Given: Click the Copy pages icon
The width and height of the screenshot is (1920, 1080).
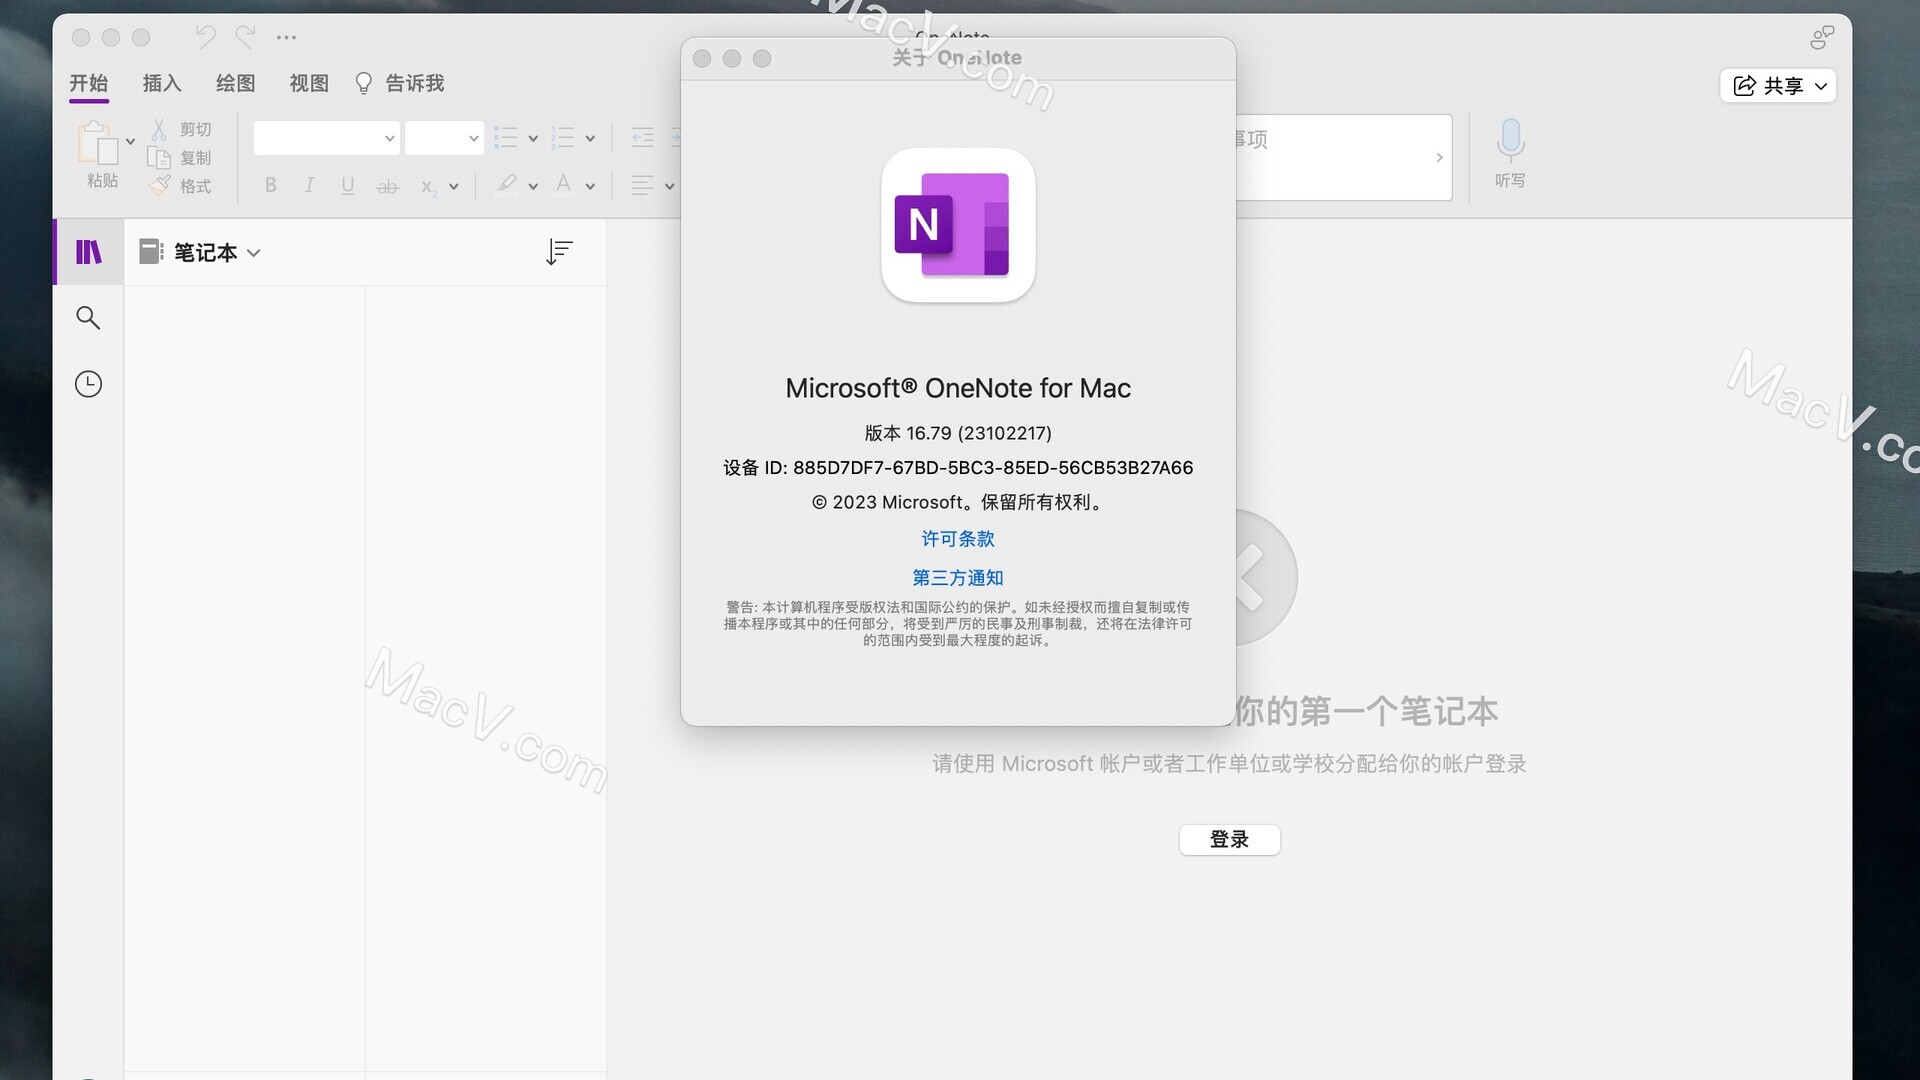Looking at the screenshot, I should (159, 157).
